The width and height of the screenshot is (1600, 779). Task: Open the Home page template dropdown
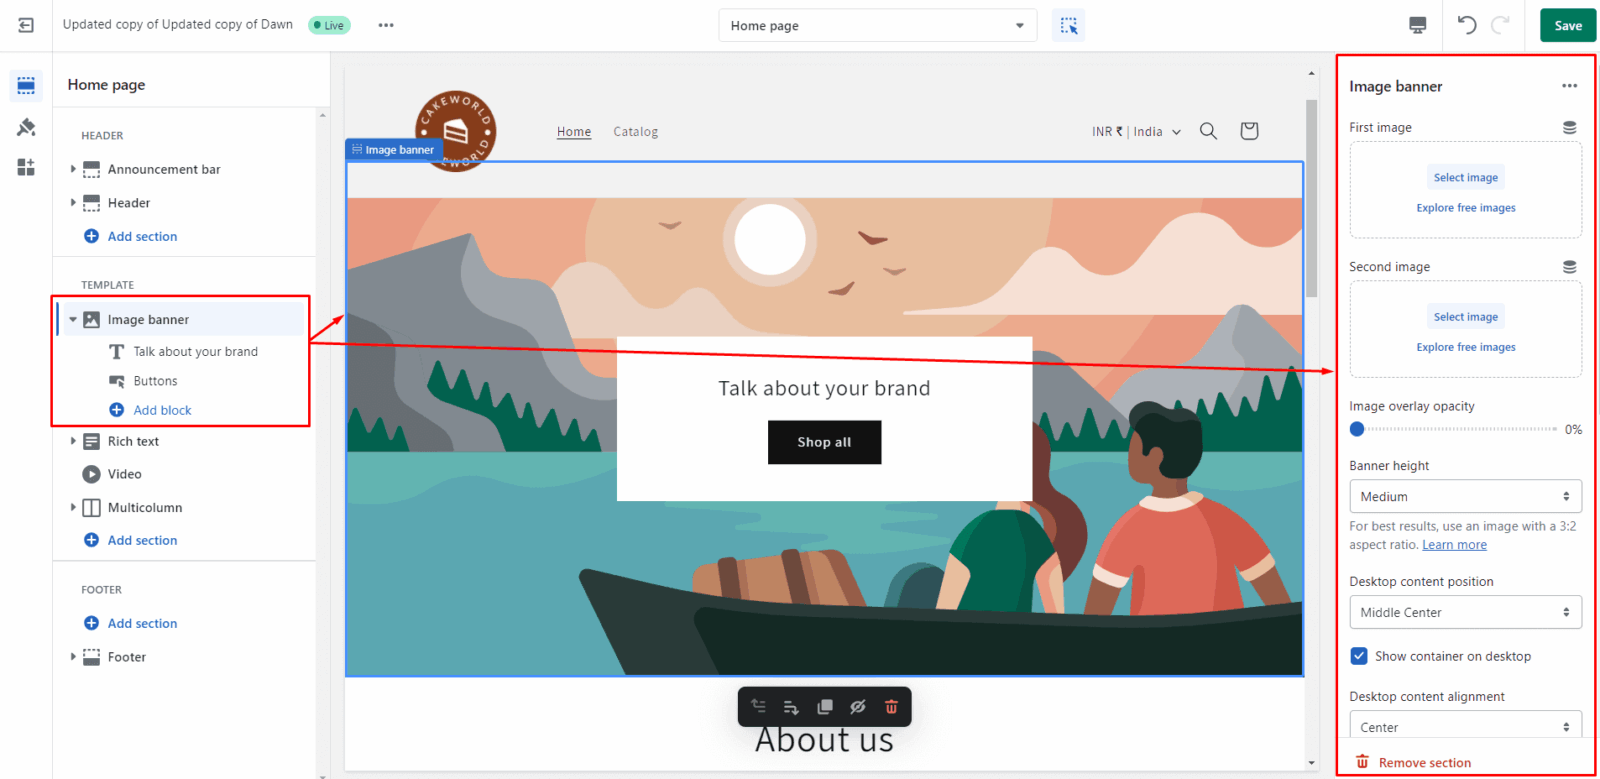click(877, 26)
